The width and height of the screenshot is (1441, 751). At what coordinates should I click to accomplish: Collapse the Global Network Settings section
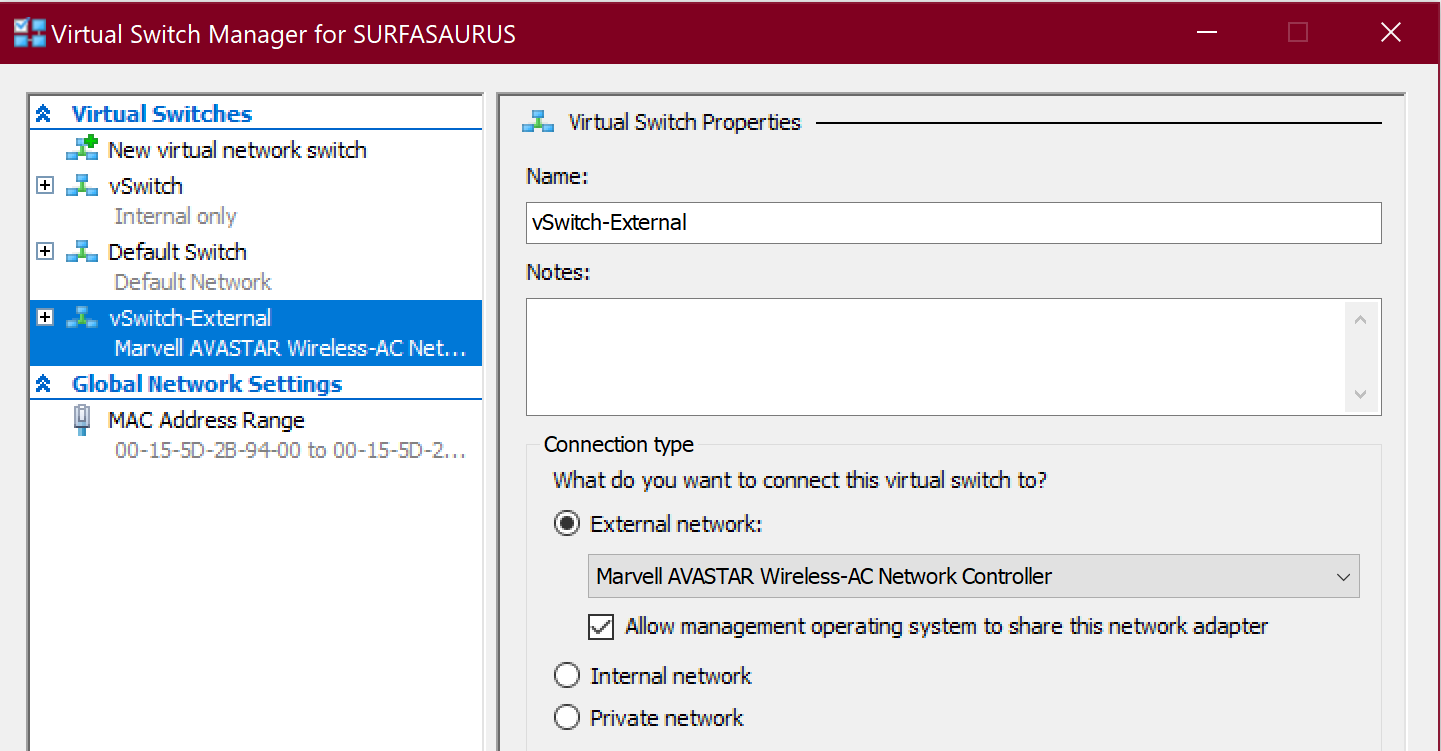pyautogui.click(x=43, y=384)
